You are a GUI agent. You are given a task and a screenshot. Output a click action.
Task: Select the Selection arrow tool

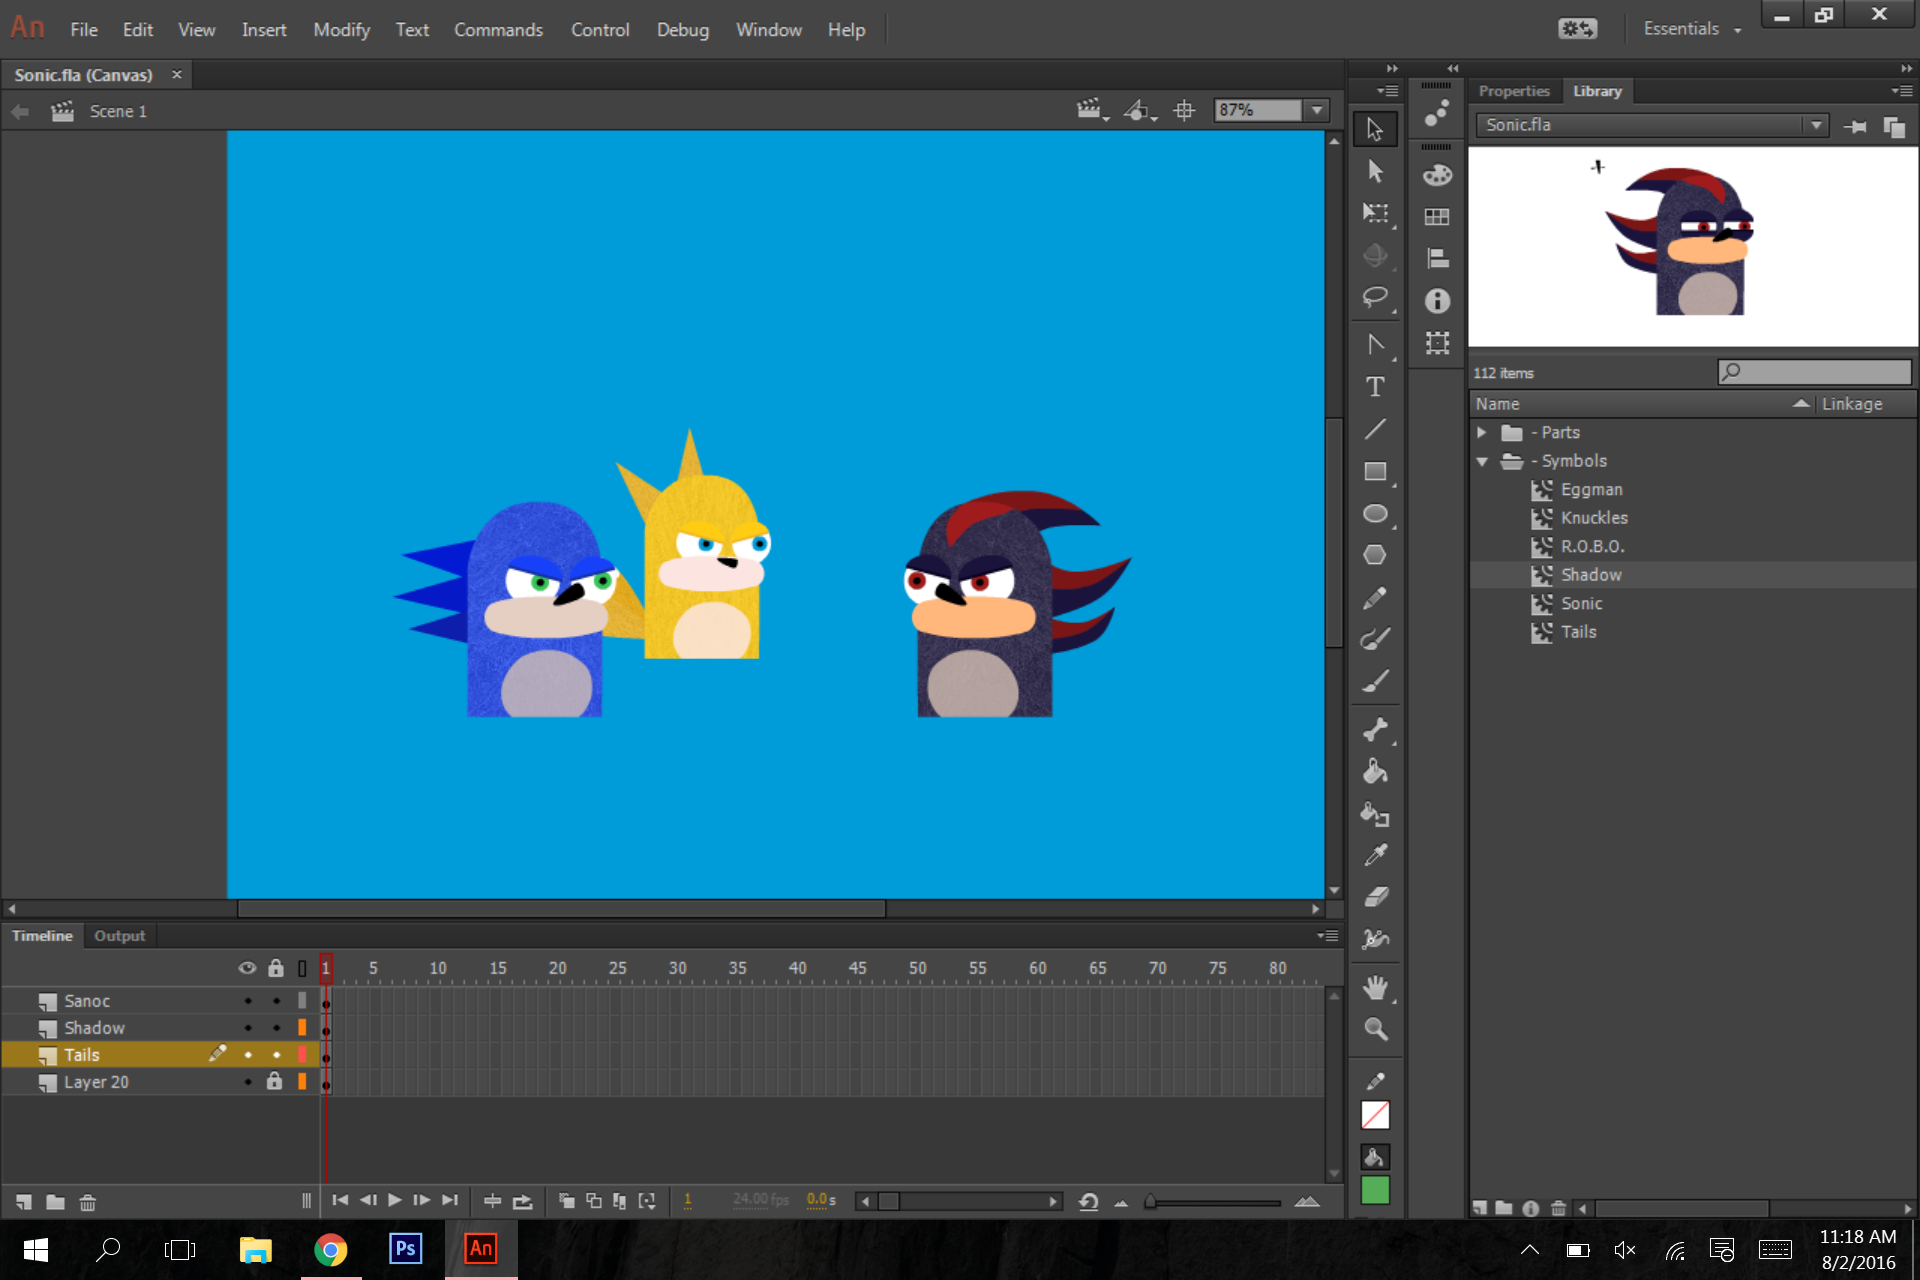tap(1375, 129)
